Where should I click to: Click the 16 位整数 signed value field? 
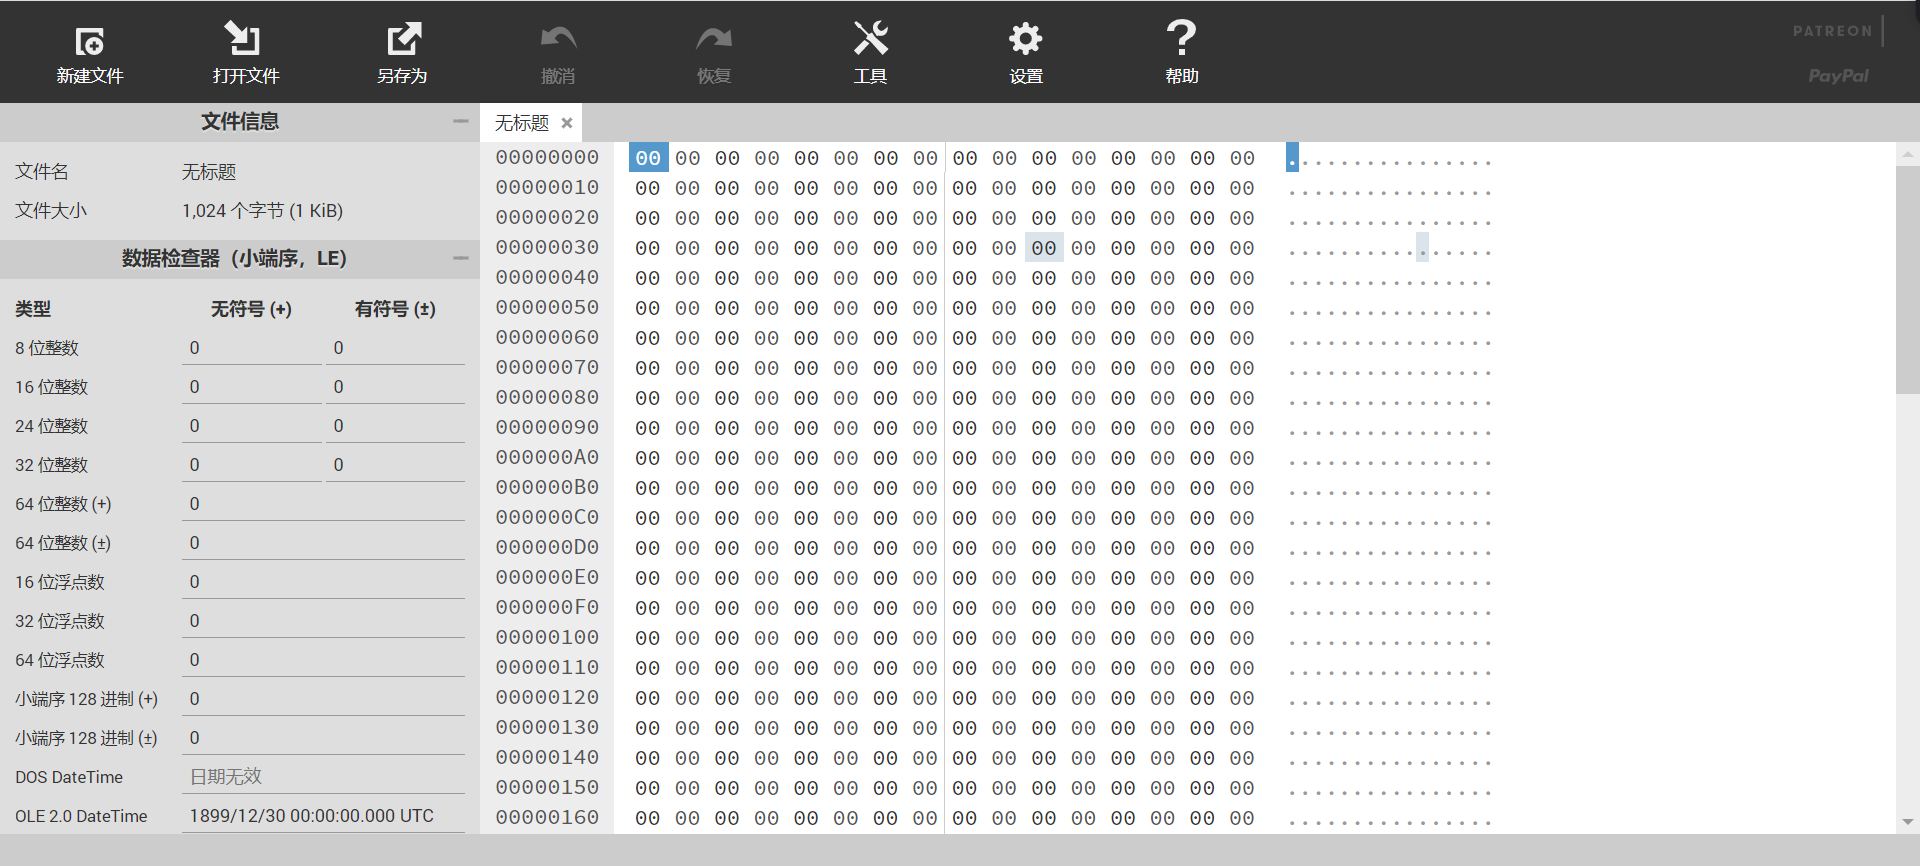click(x=396, y=387)
